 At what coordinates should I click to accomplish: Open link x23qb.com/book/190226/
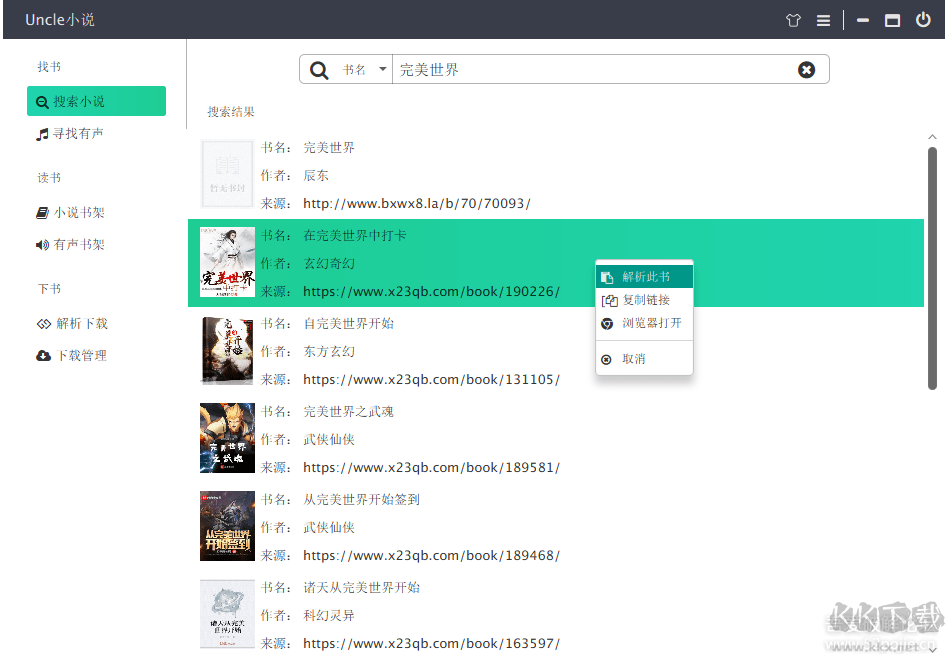[431, 292]
